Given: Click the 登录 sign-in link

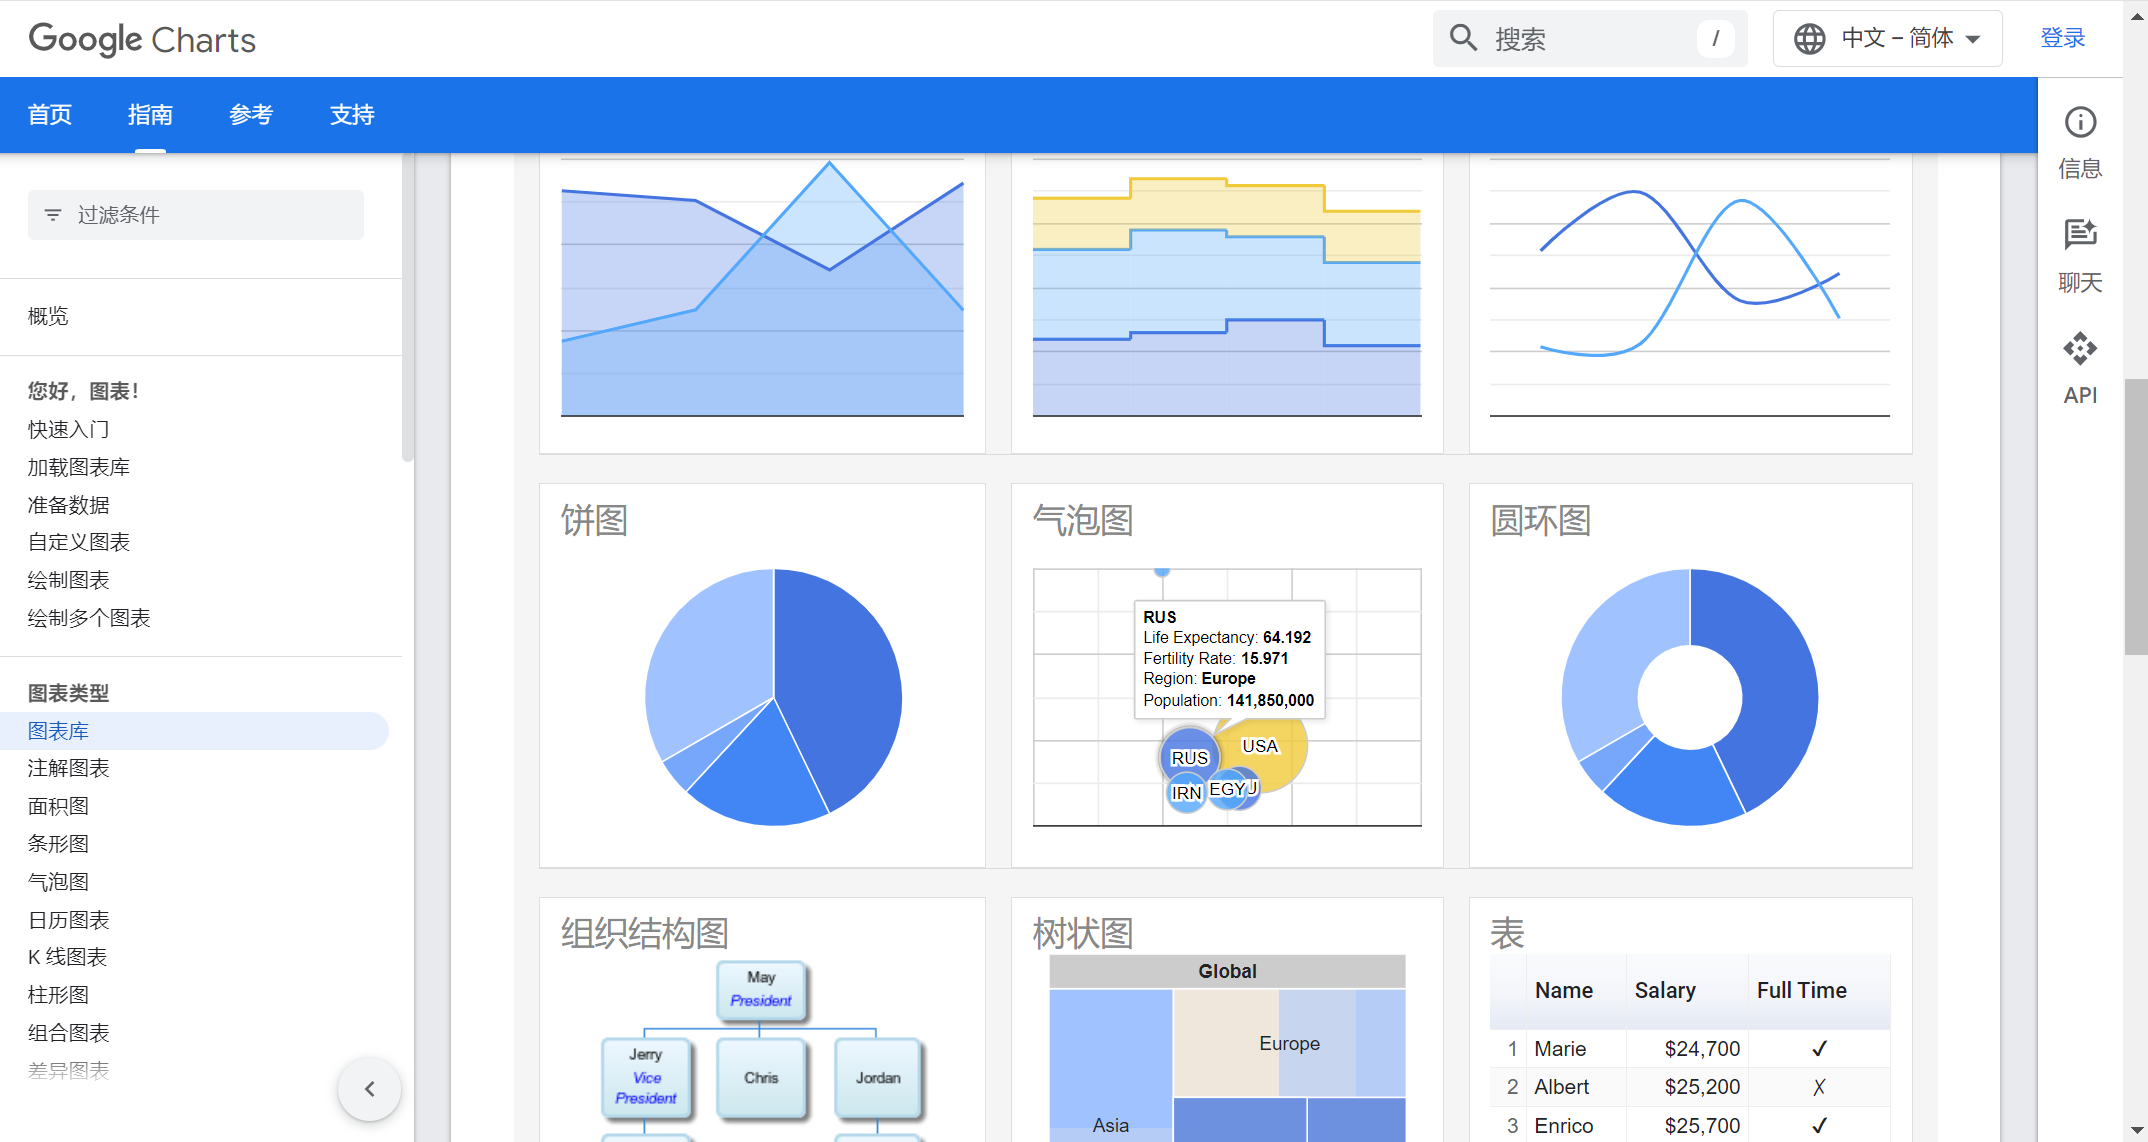Looking at the screenshot, I should click(2062, 38).
